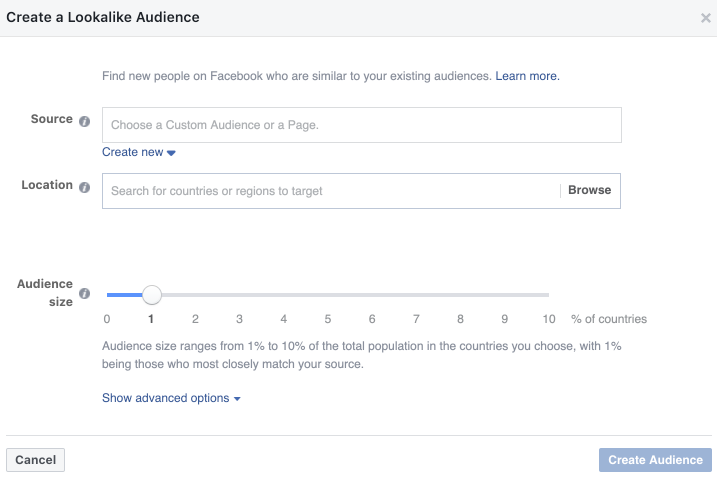This screenshot has height=478, width=717.
Task: Click the audience size slider handle
Action: click(x=151, y=295)
